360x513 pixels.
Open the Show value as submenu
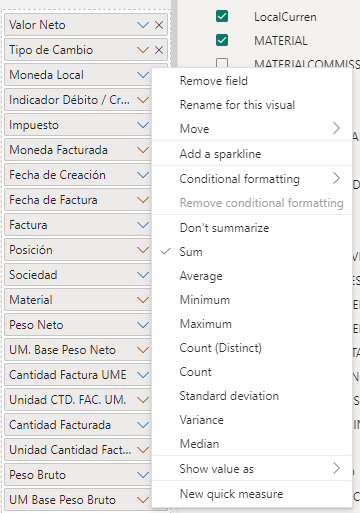point(252,469)
